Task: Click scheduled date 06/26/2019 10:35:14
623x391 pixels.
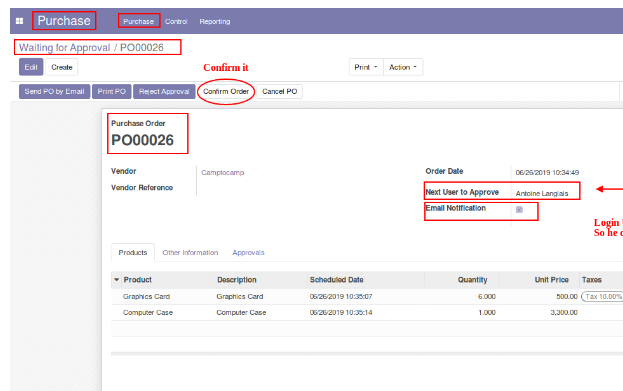Action: coord(341,312)
